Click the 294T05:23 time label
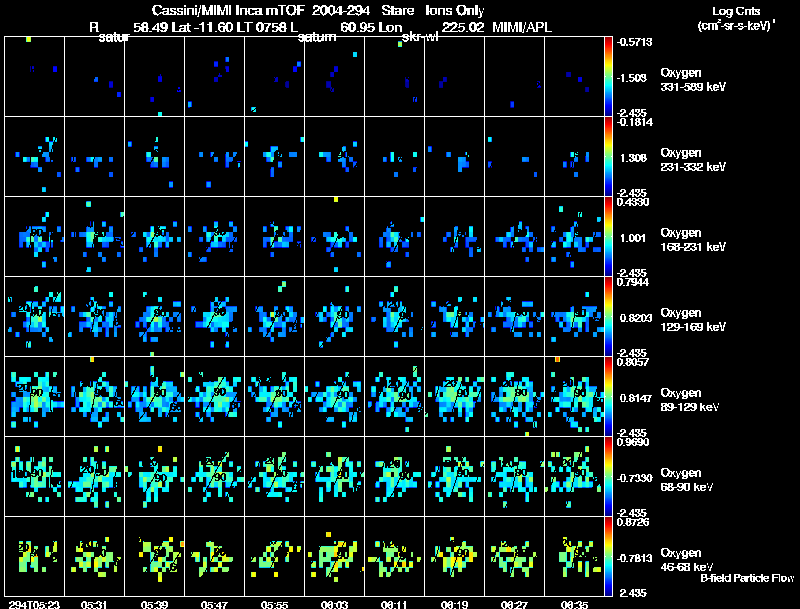The height and width of the screenshot is (609, 800). point(34,605)
